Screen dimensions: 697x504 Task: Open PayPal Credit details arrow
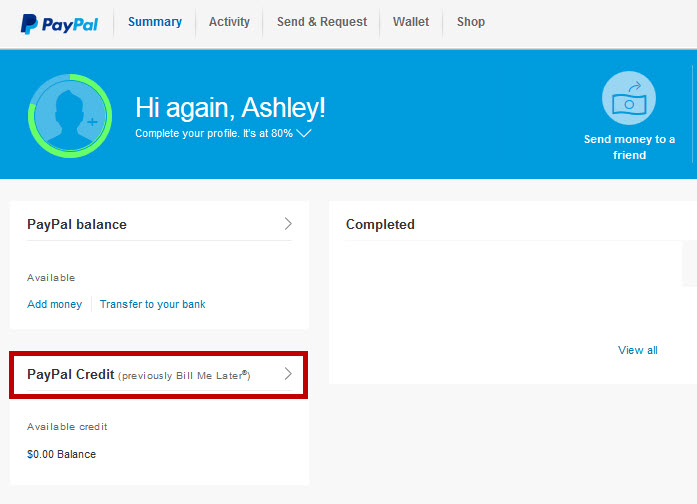click(288, 374)
